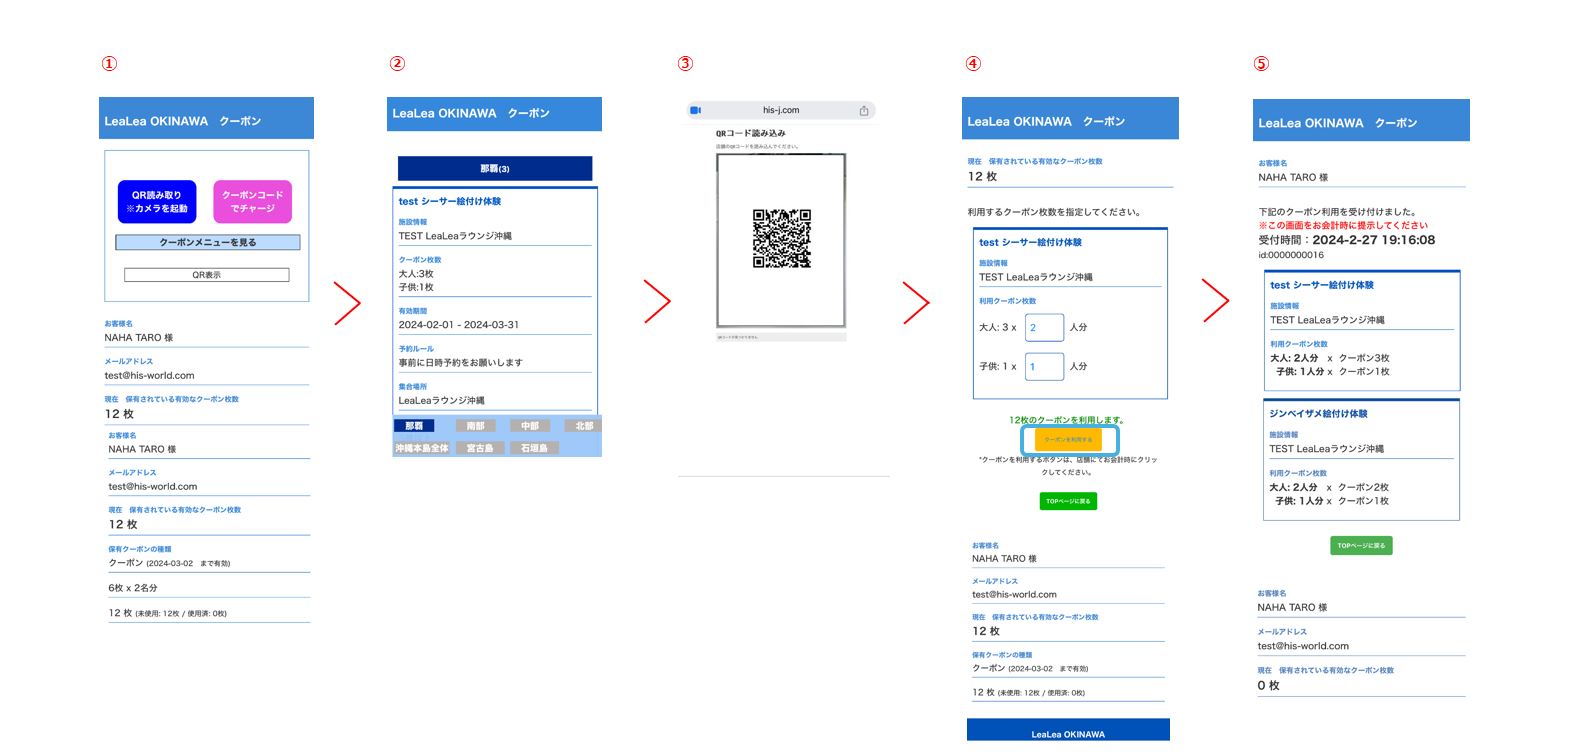
Task: Click the id:0000000016 text
Action: (x=1291, y=255)
